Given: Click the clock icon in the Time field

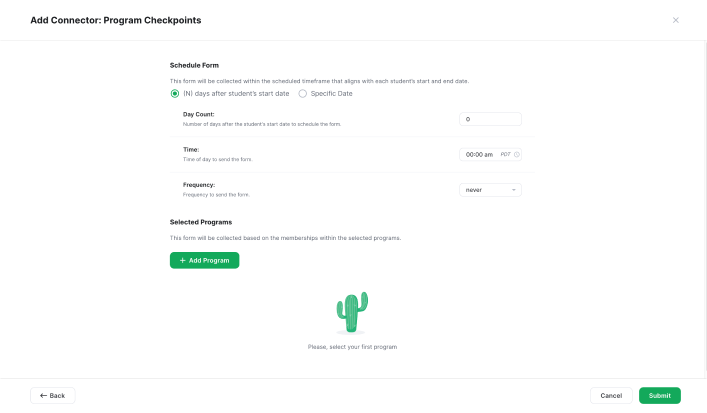Looking at the screenshot, I should 517,154.
